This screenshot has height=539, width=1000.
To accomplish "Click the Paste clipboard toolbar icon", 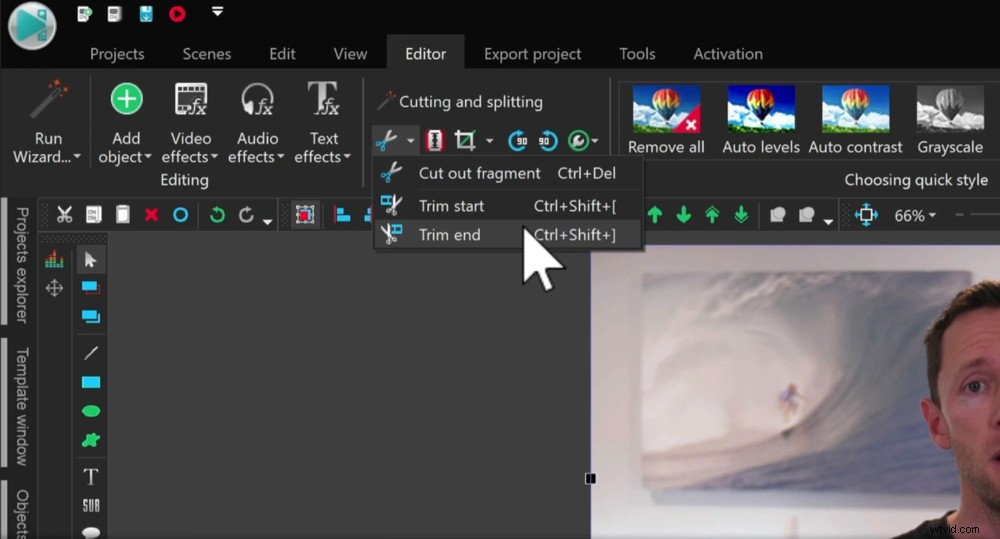I will click(122, 215).
